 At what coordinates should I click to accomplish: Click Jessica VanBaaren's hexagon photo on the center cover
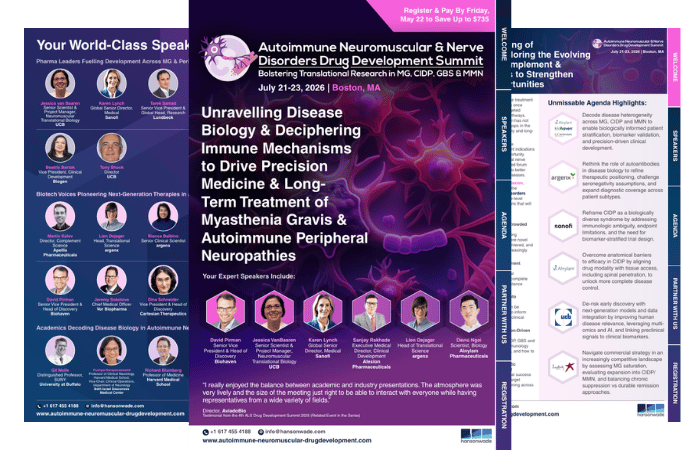tap(274, 311)
